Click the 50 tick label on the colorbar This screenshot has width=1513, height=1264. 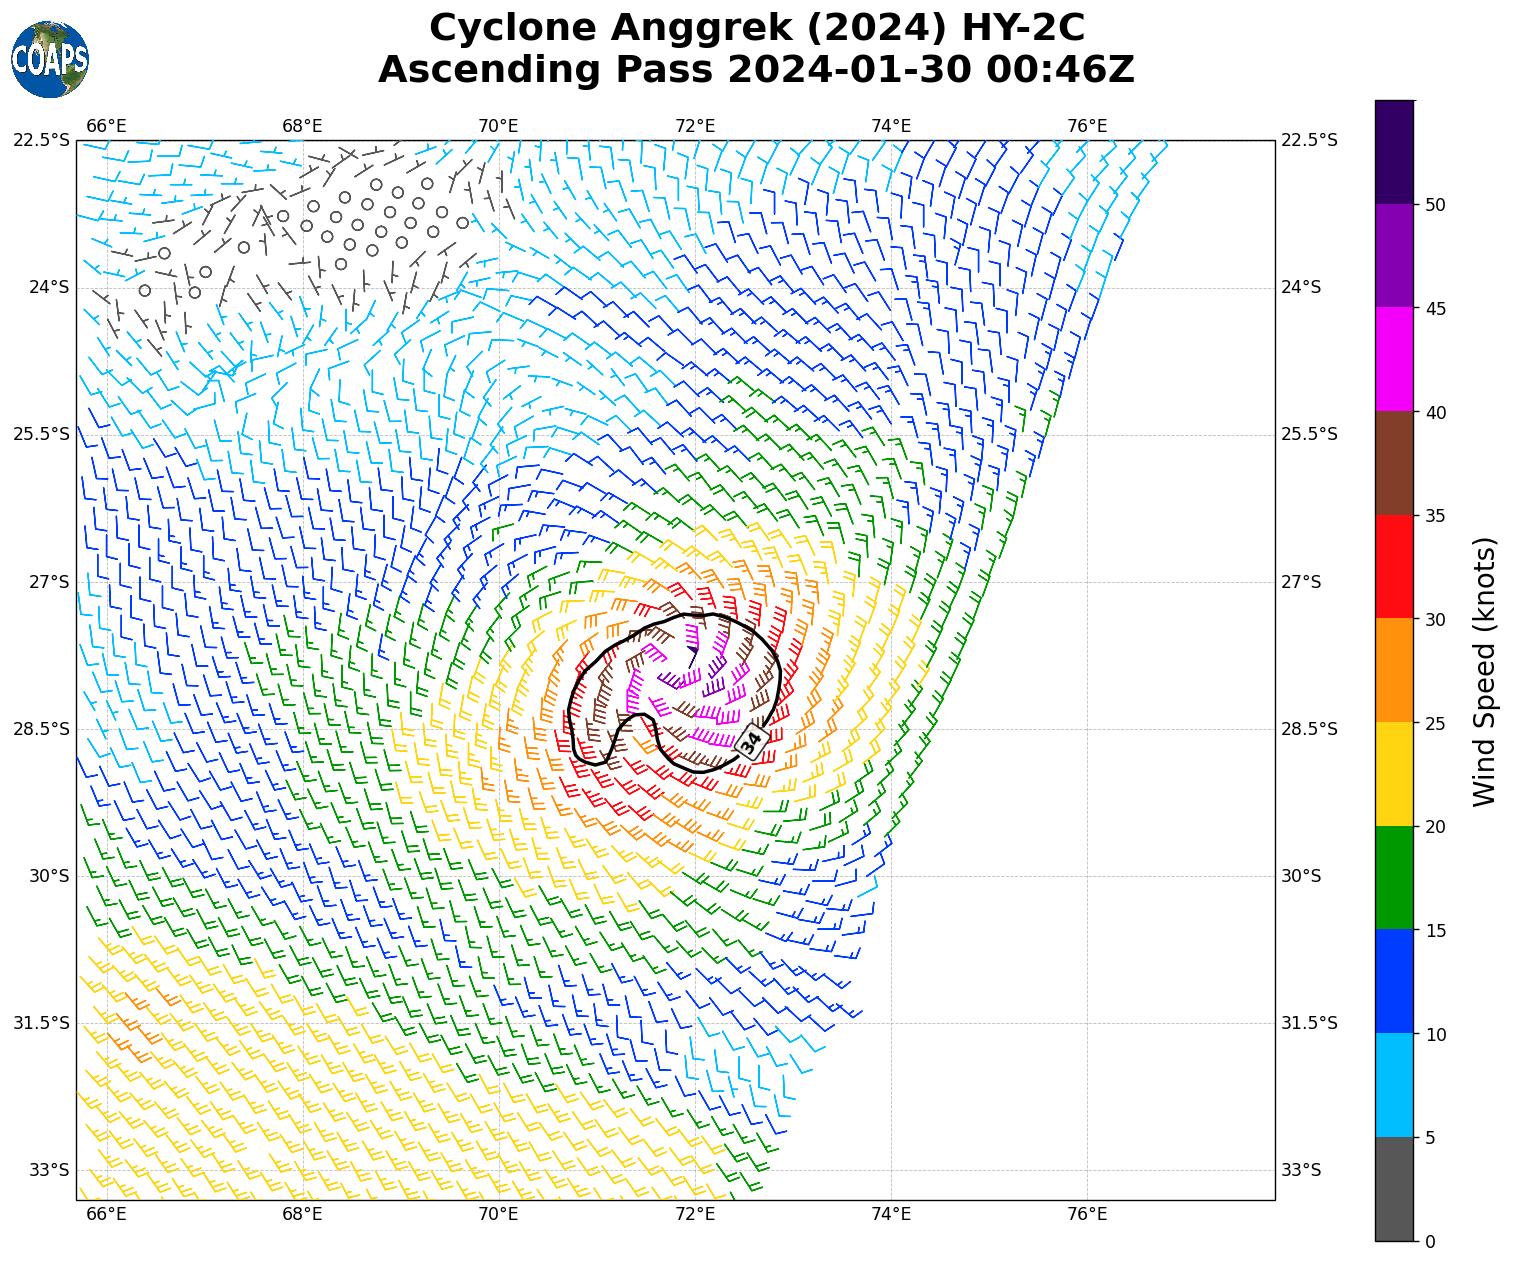[x=1435, y=205]
